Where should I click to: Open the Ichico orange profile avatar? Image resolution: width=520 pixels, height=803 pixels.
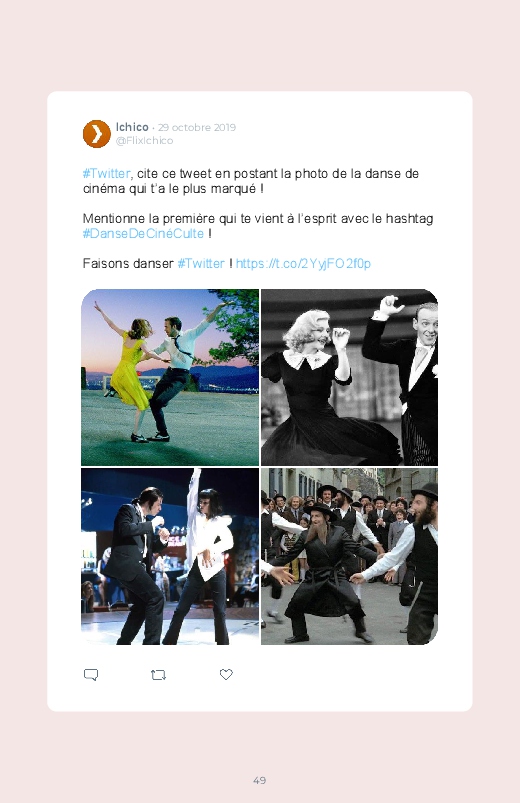97,134
